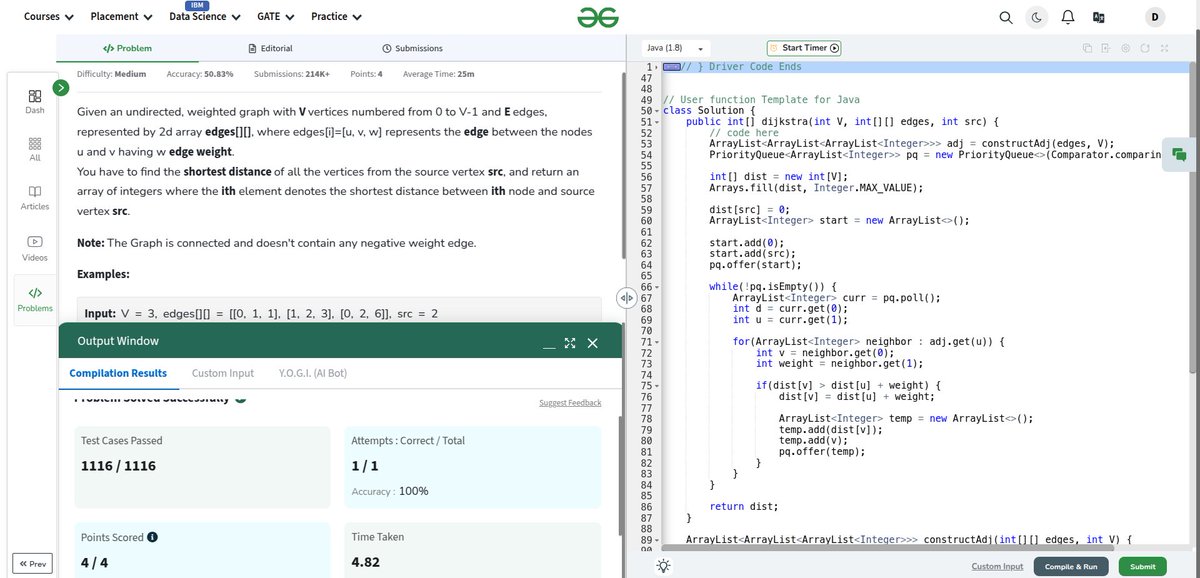Click the 'Submissions: 214K+' statistic
The width and height of the screenshot is (1200, 578).
pyautogui.click(x=292, y=74)
